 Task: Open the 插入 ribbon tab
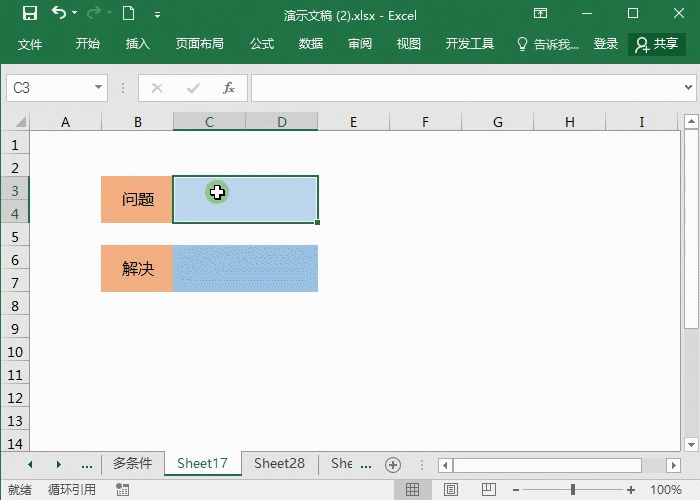(x=137, y=44)
